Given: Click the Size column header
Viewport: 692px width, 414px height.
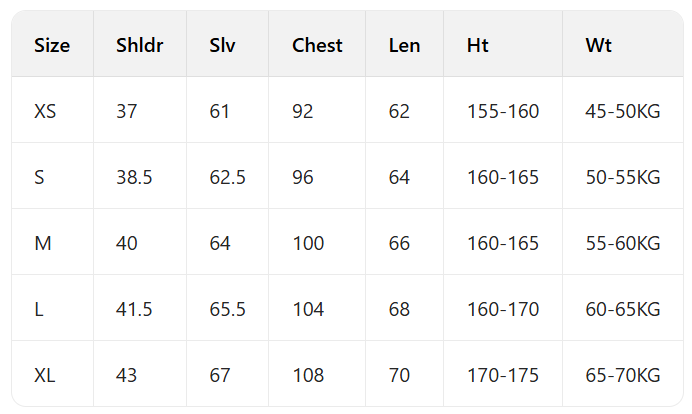Looking at the screenshot, I should pyautogui.click(x=52, y=45).
